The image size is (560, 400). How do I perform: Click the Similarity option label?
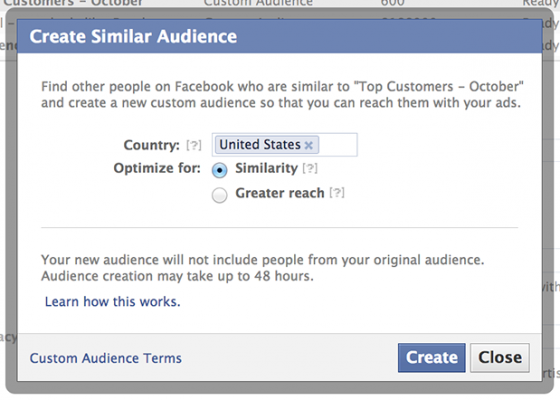point(266,168)
